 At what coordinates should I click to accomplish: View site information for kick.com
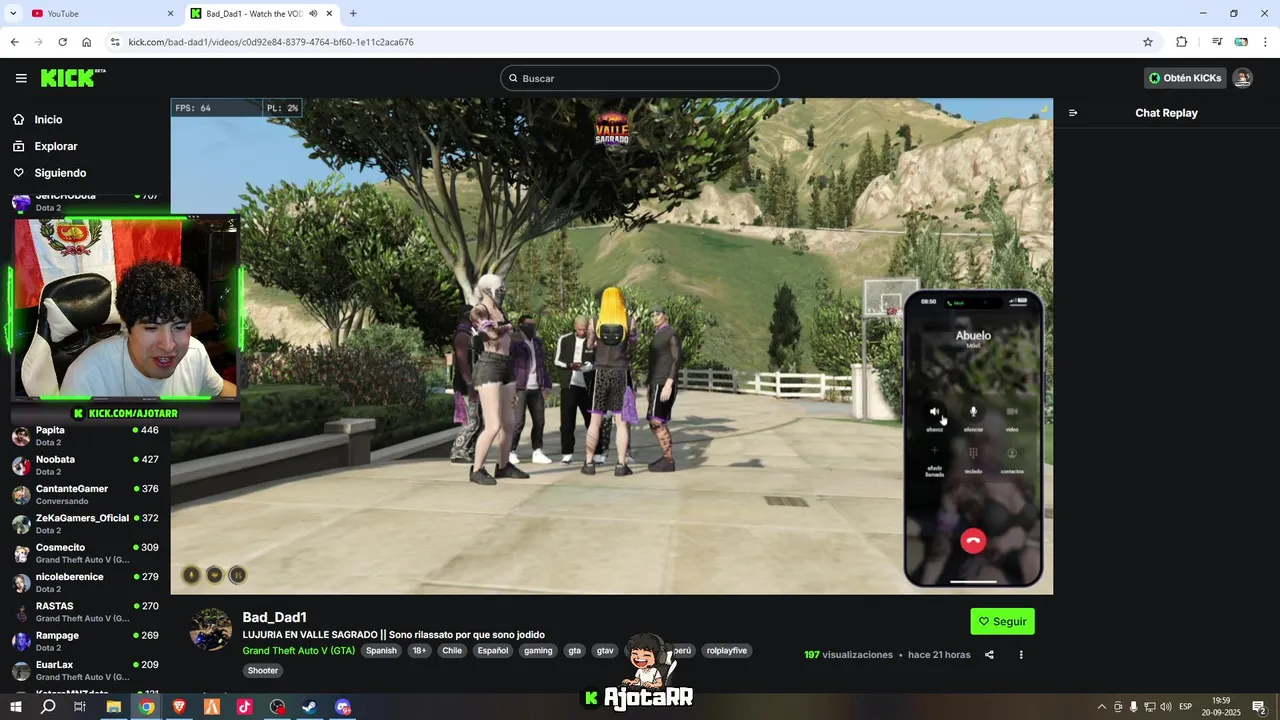pos(115,42)
